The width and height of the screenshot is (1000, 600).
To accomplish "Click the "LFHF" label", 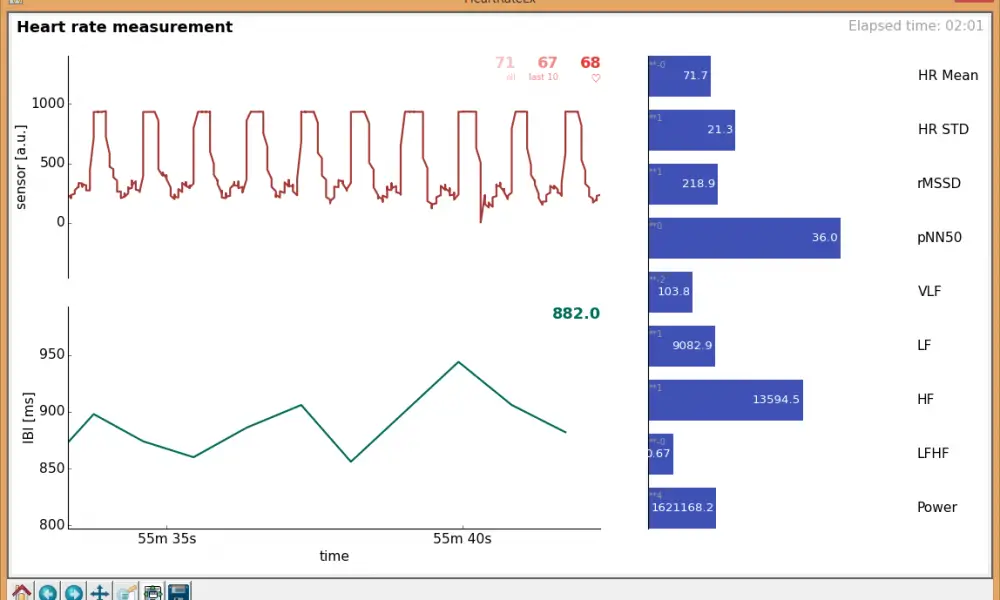I will (933, 453).
